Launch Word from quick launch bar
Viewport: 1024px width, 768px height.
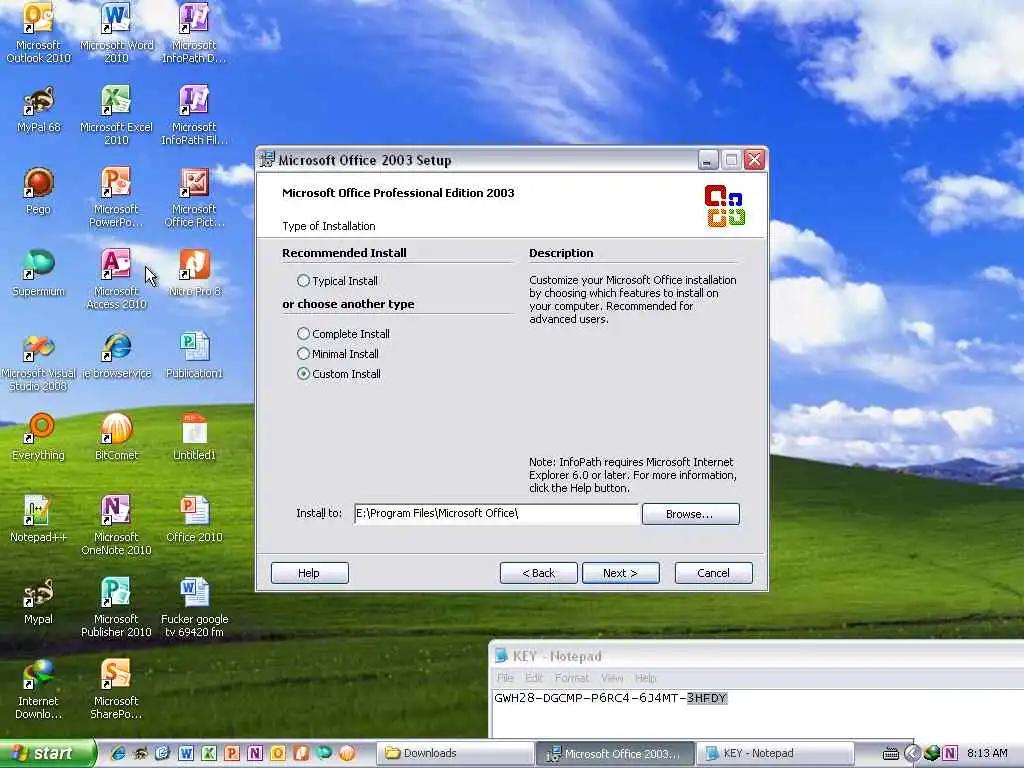click(186, 753)
